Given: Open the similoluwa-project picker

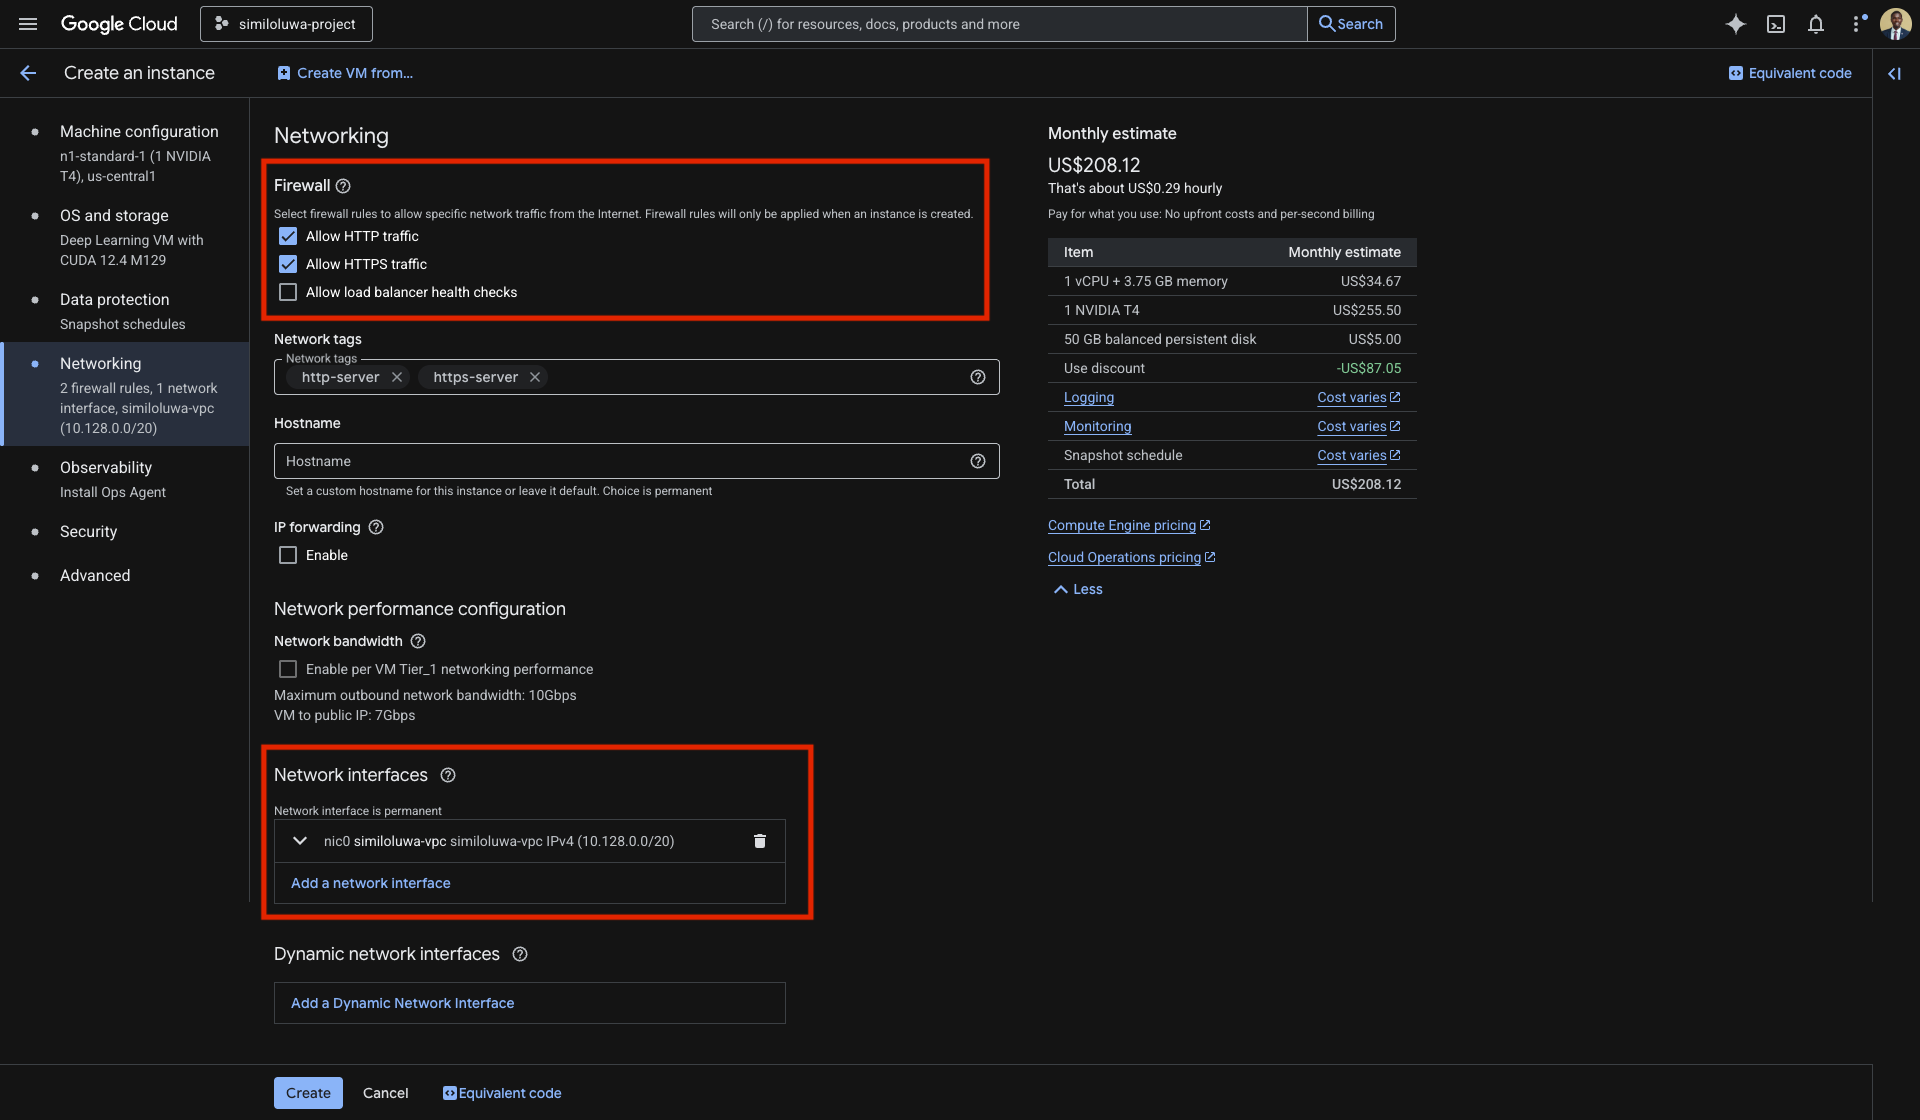Looking at the screenshot, I should pyautogui.click(x=285, y=23).
